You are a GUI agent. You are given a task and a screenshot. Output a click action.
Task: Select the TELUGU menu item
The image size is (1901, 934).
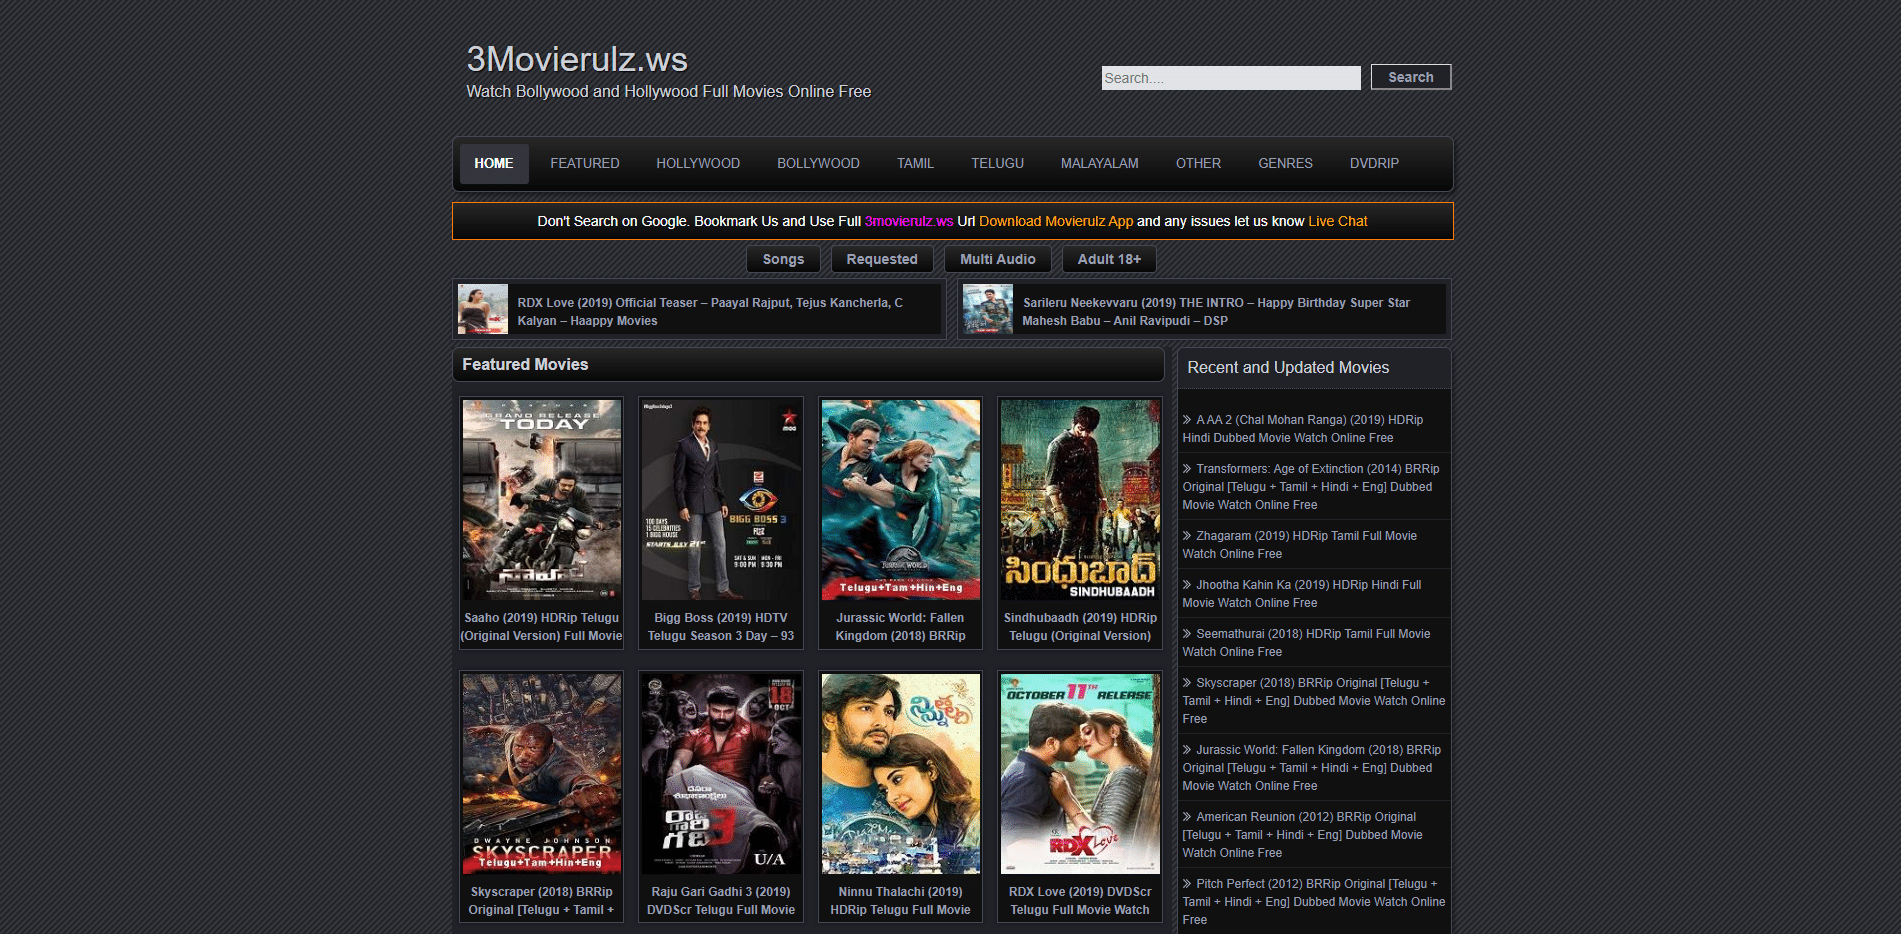pyautogui.click(x=997, y=163)
